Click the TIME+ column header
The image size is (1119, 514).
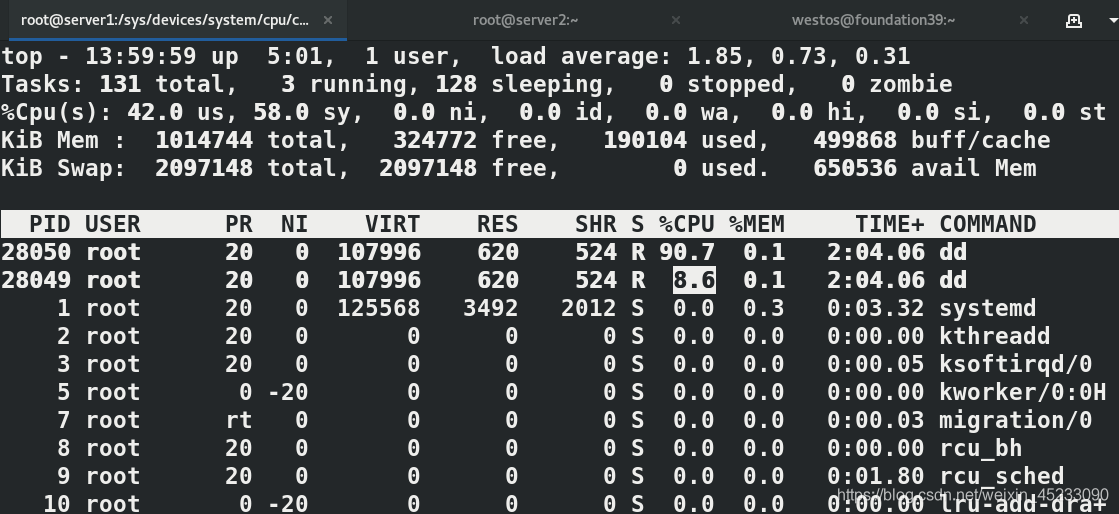point(889,224)
